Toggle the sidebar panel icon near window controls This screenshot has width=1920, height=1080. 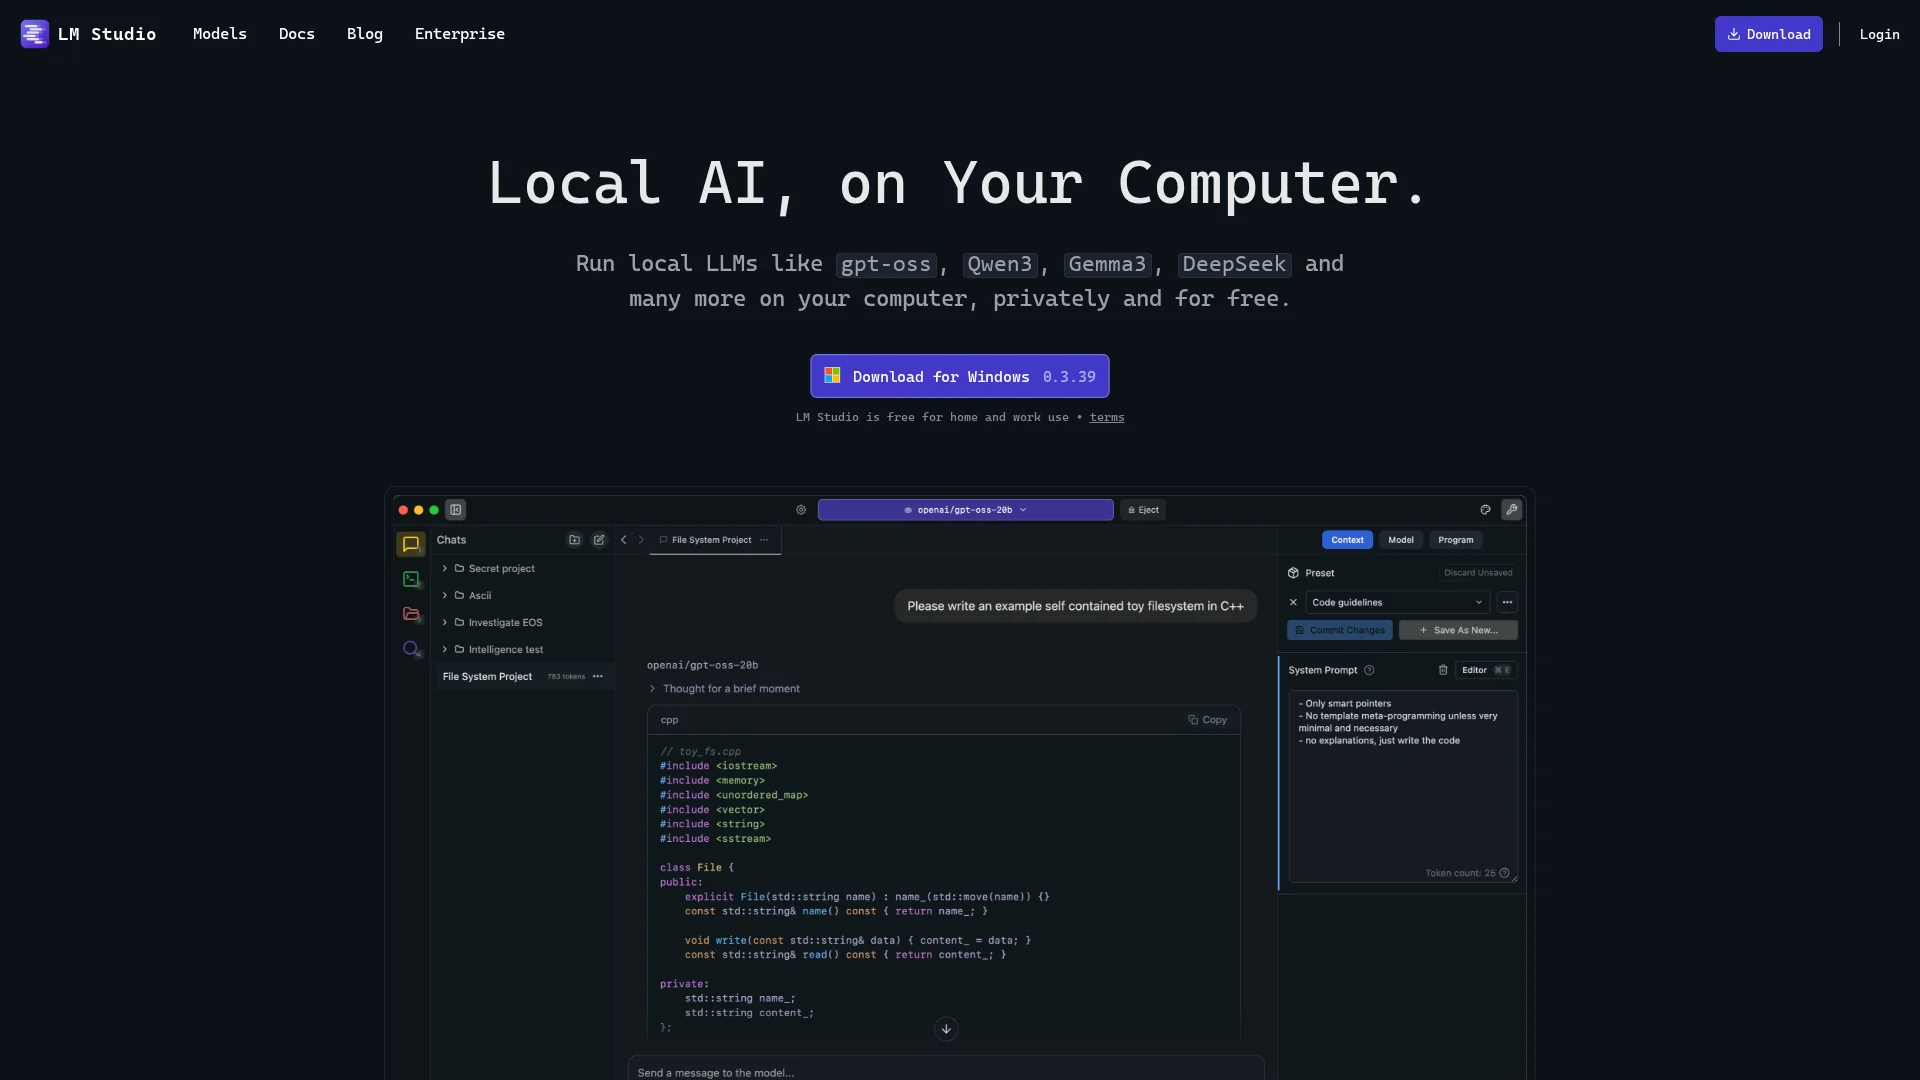coord(456,510)
